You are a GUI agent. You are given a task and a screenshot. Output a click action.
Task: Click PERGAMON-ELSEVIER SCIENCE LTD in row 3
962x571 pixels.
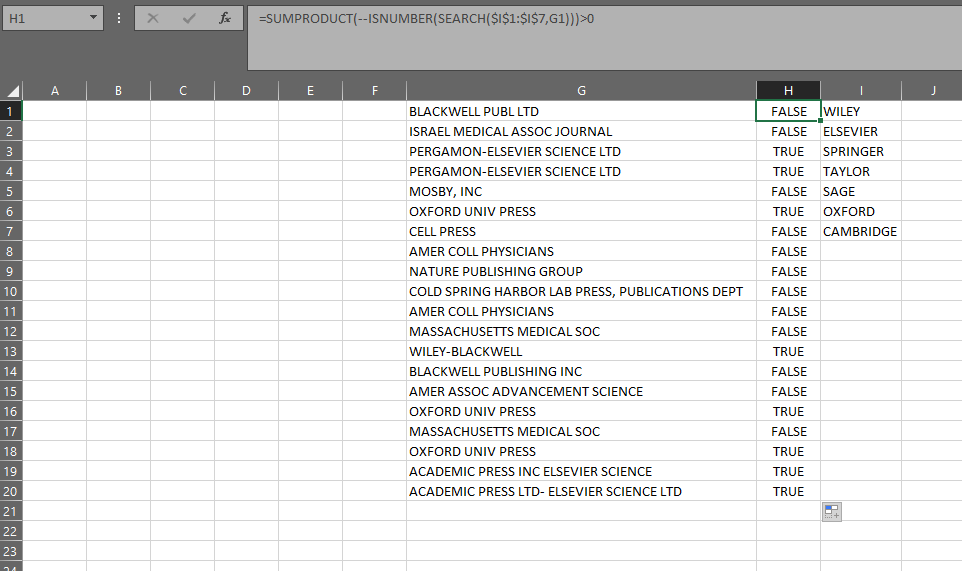pos(581,151)
